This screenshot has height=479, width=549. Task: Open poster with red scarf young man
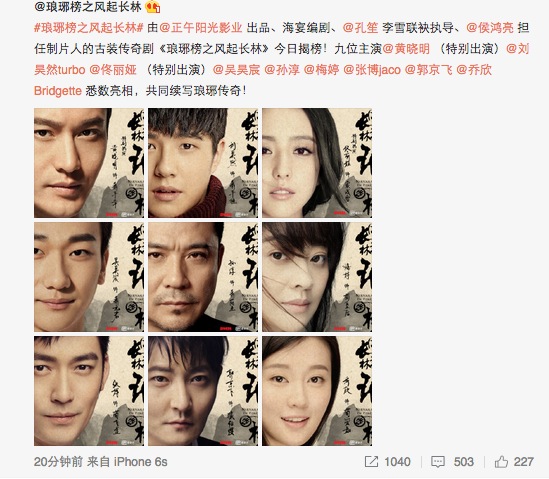click(x=203, y=163)
